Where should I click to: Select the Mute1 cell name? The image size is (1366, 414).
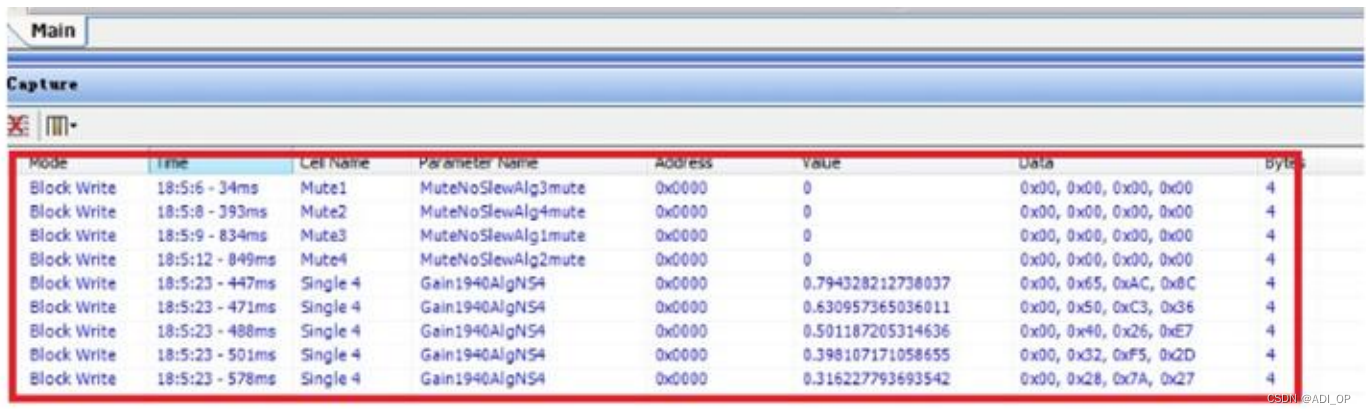tap(323, 188)
